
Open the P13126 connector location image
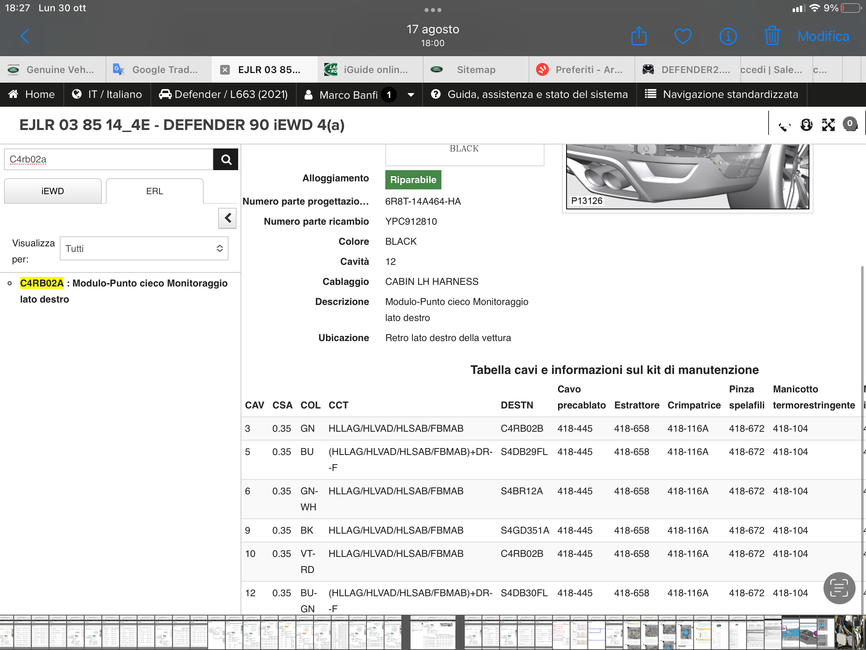pyautogui.click(x=688, y=177)
